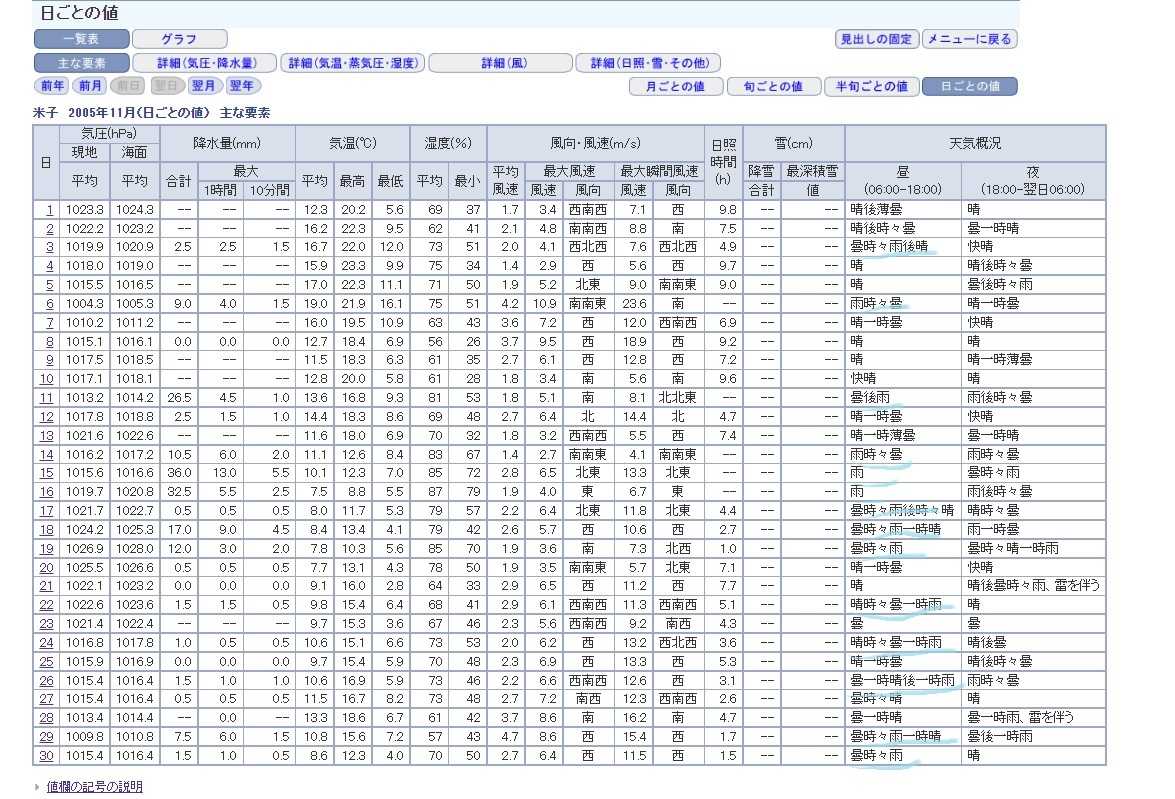The height and width of the screenshot is (799, 1175).
Task: Open the day 17 link
Action: coord(46,510)
